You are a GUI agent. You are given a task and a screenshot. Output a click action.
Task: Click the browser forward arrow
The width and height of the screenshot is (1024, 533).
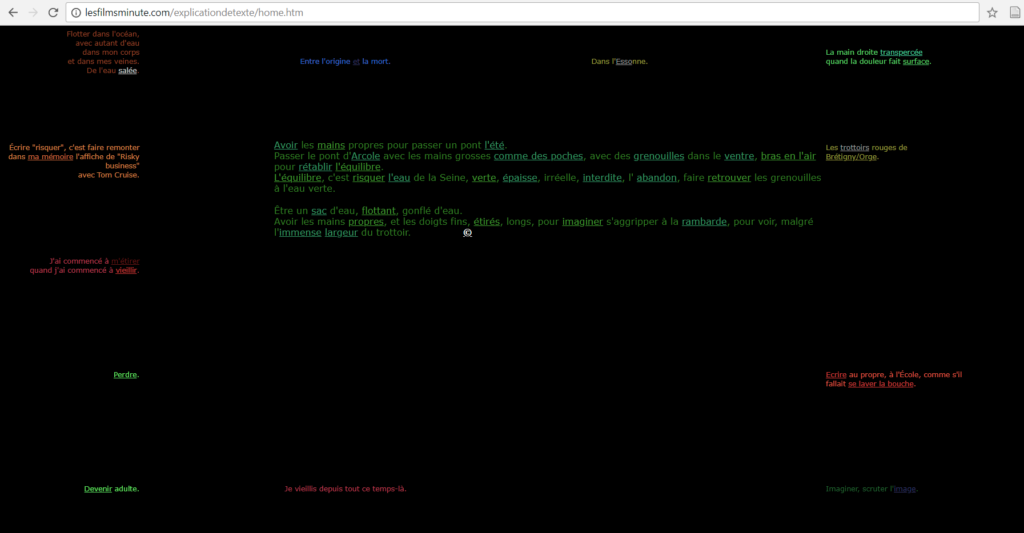(33, 13)
